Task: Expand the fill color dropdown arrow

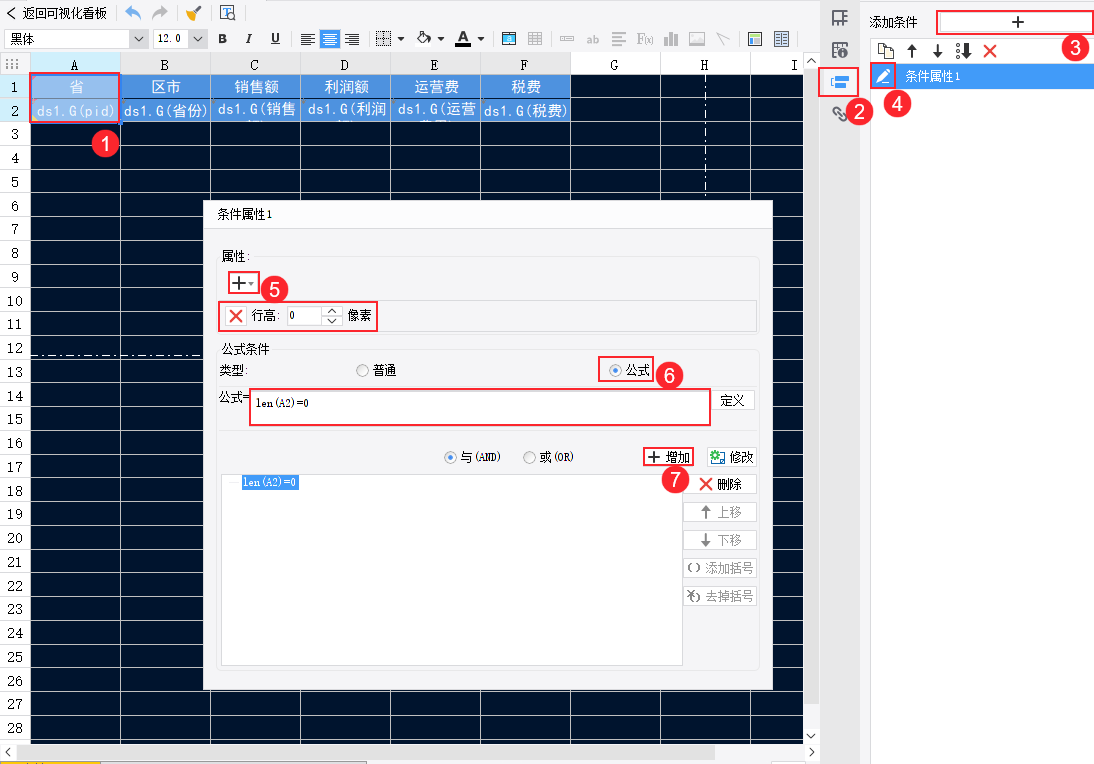Action: coord(441,39)
